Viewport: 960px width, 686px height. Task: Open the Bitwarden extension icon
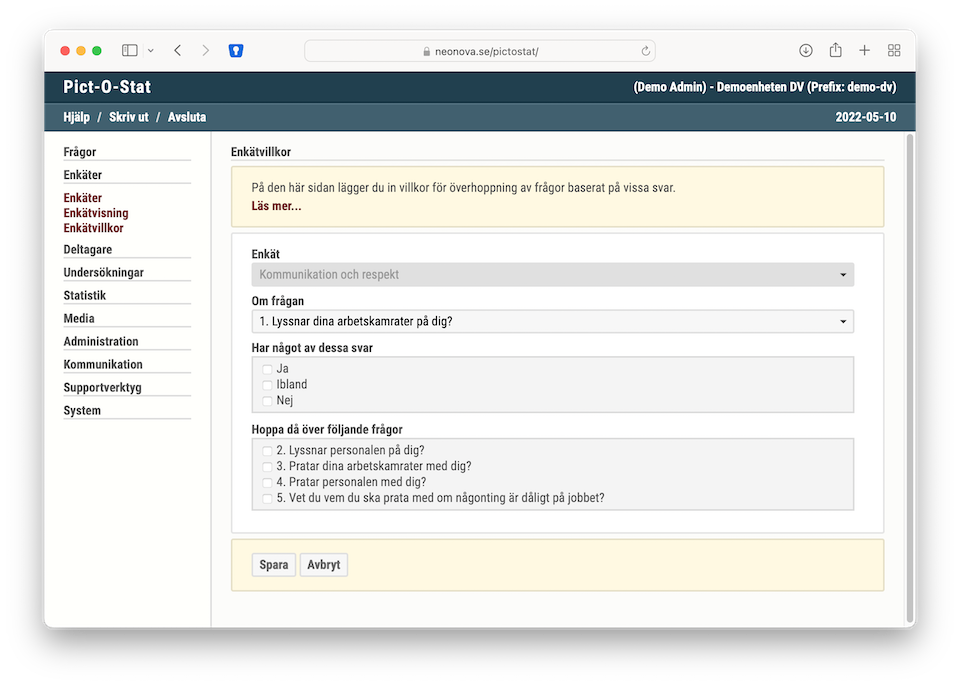236,50
